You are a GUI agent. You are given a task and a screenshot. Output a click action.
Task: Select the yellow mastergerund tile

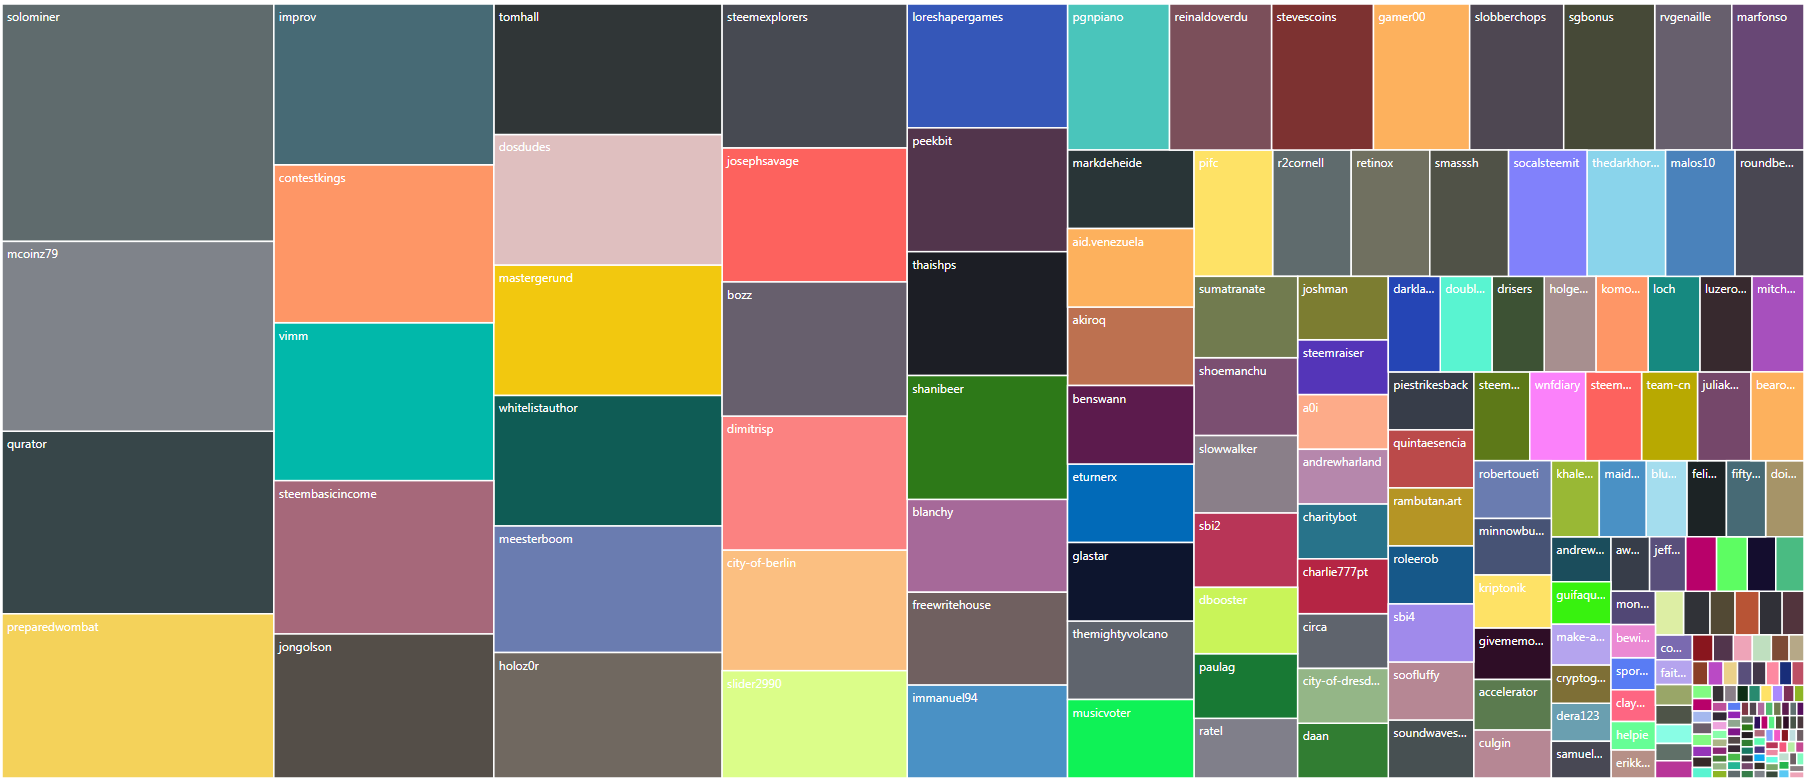point(608,330)
